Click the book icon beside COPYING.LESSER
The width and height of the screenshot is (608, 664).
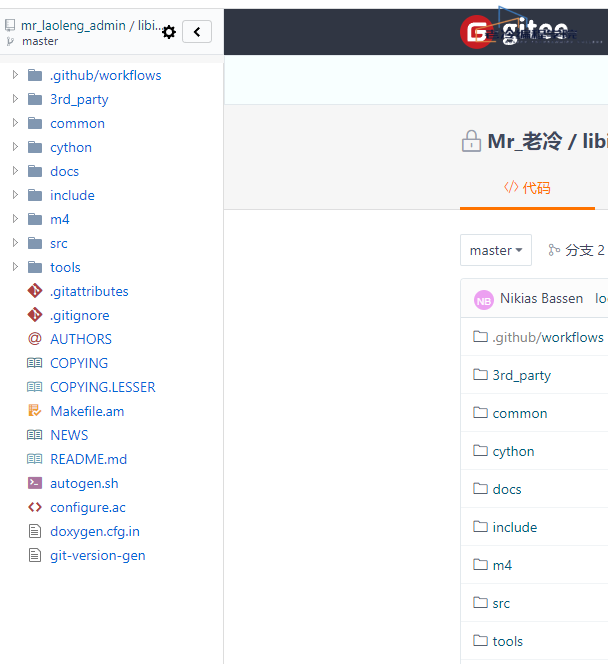pyautogui.click(x=35, y=387)
